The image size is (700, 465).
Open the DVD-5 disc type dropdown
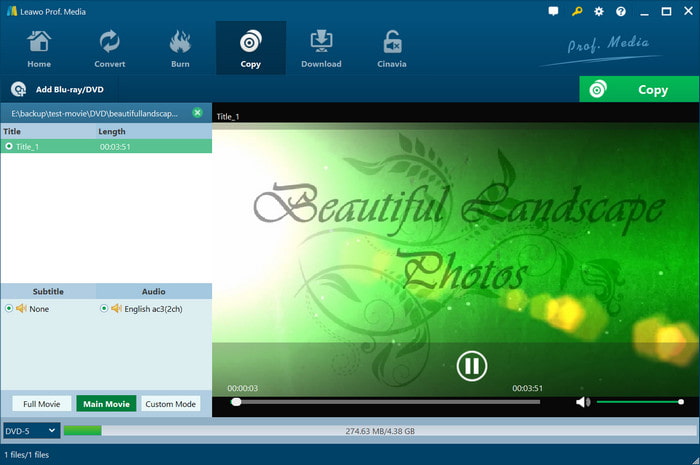tap(31, 431)
